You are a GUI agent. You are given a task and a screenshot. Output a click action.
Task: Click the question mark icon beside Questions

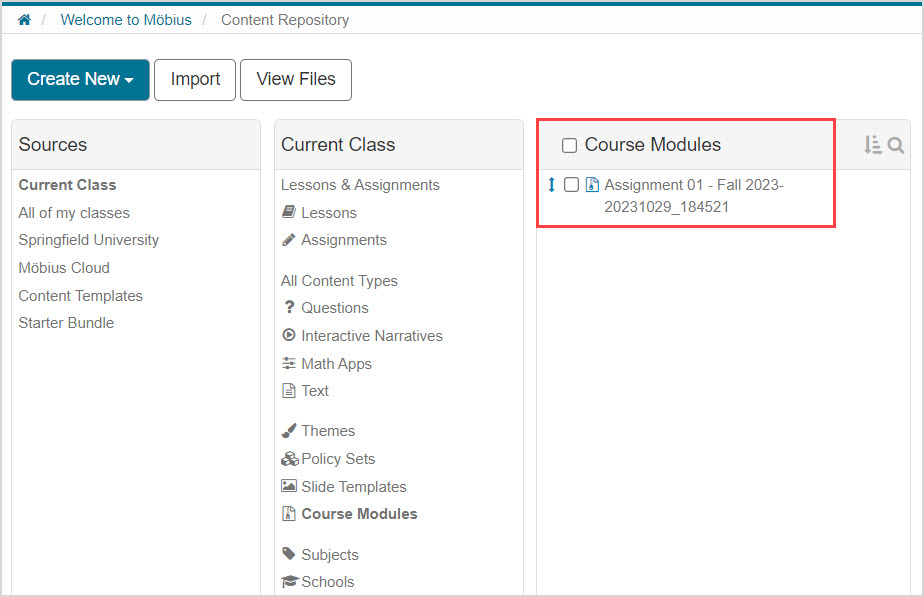(x=289, y=308)
